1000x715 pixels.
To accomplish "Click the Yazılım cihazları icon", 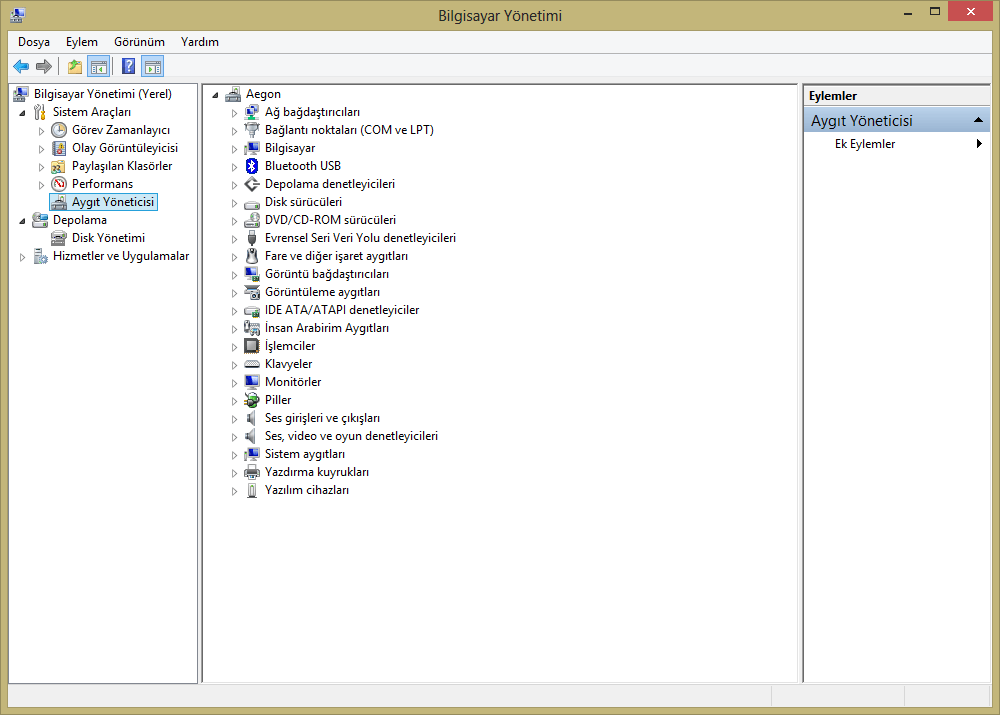I will 252,490.
